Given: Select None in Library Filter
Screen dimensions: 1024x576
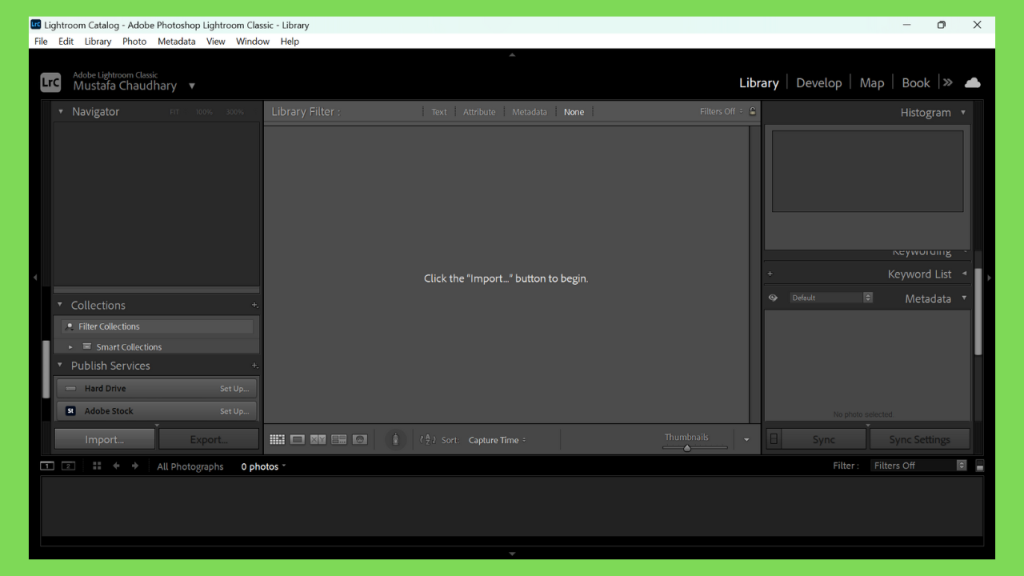Looking at the screenshot, I should [x=574, y=112].
